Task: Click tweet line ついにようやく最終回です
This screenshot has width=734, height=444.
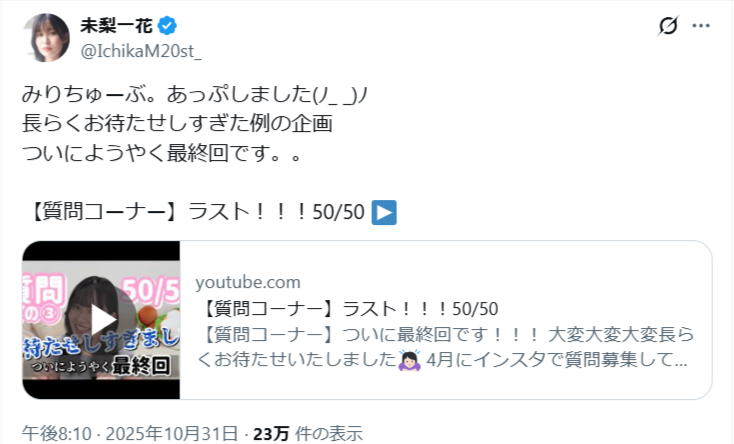Action: pyautogui.click(x=161, y=153)
